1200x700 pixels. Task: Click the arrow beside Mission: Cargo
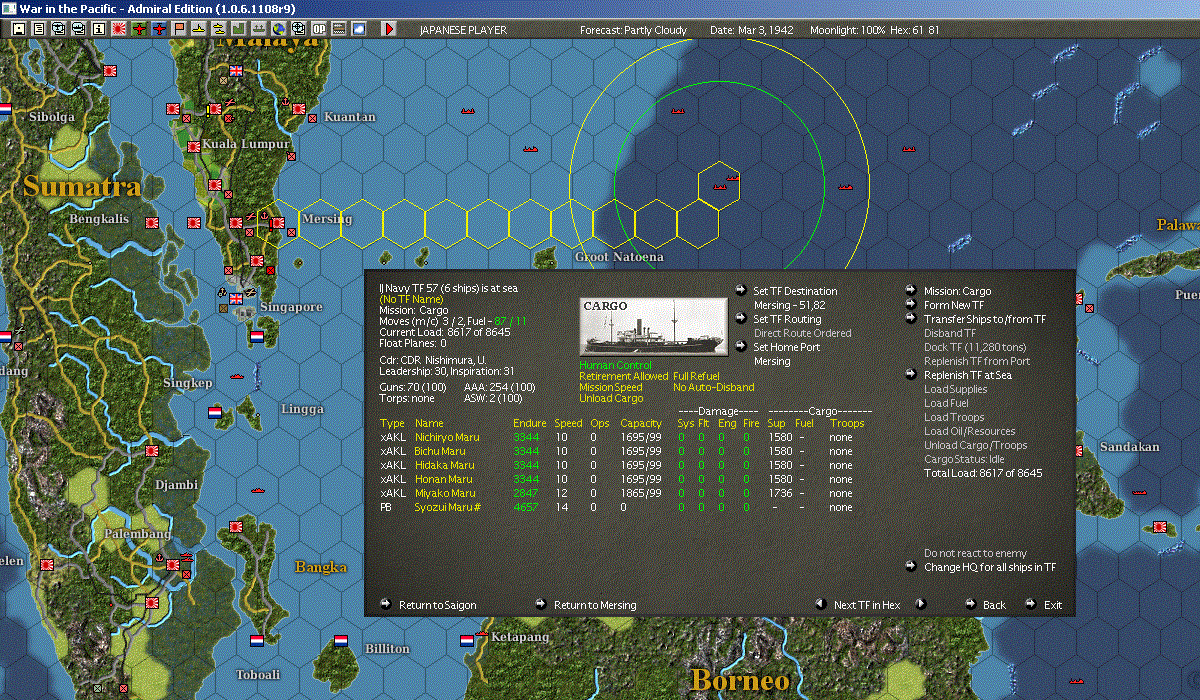point(911,291)
